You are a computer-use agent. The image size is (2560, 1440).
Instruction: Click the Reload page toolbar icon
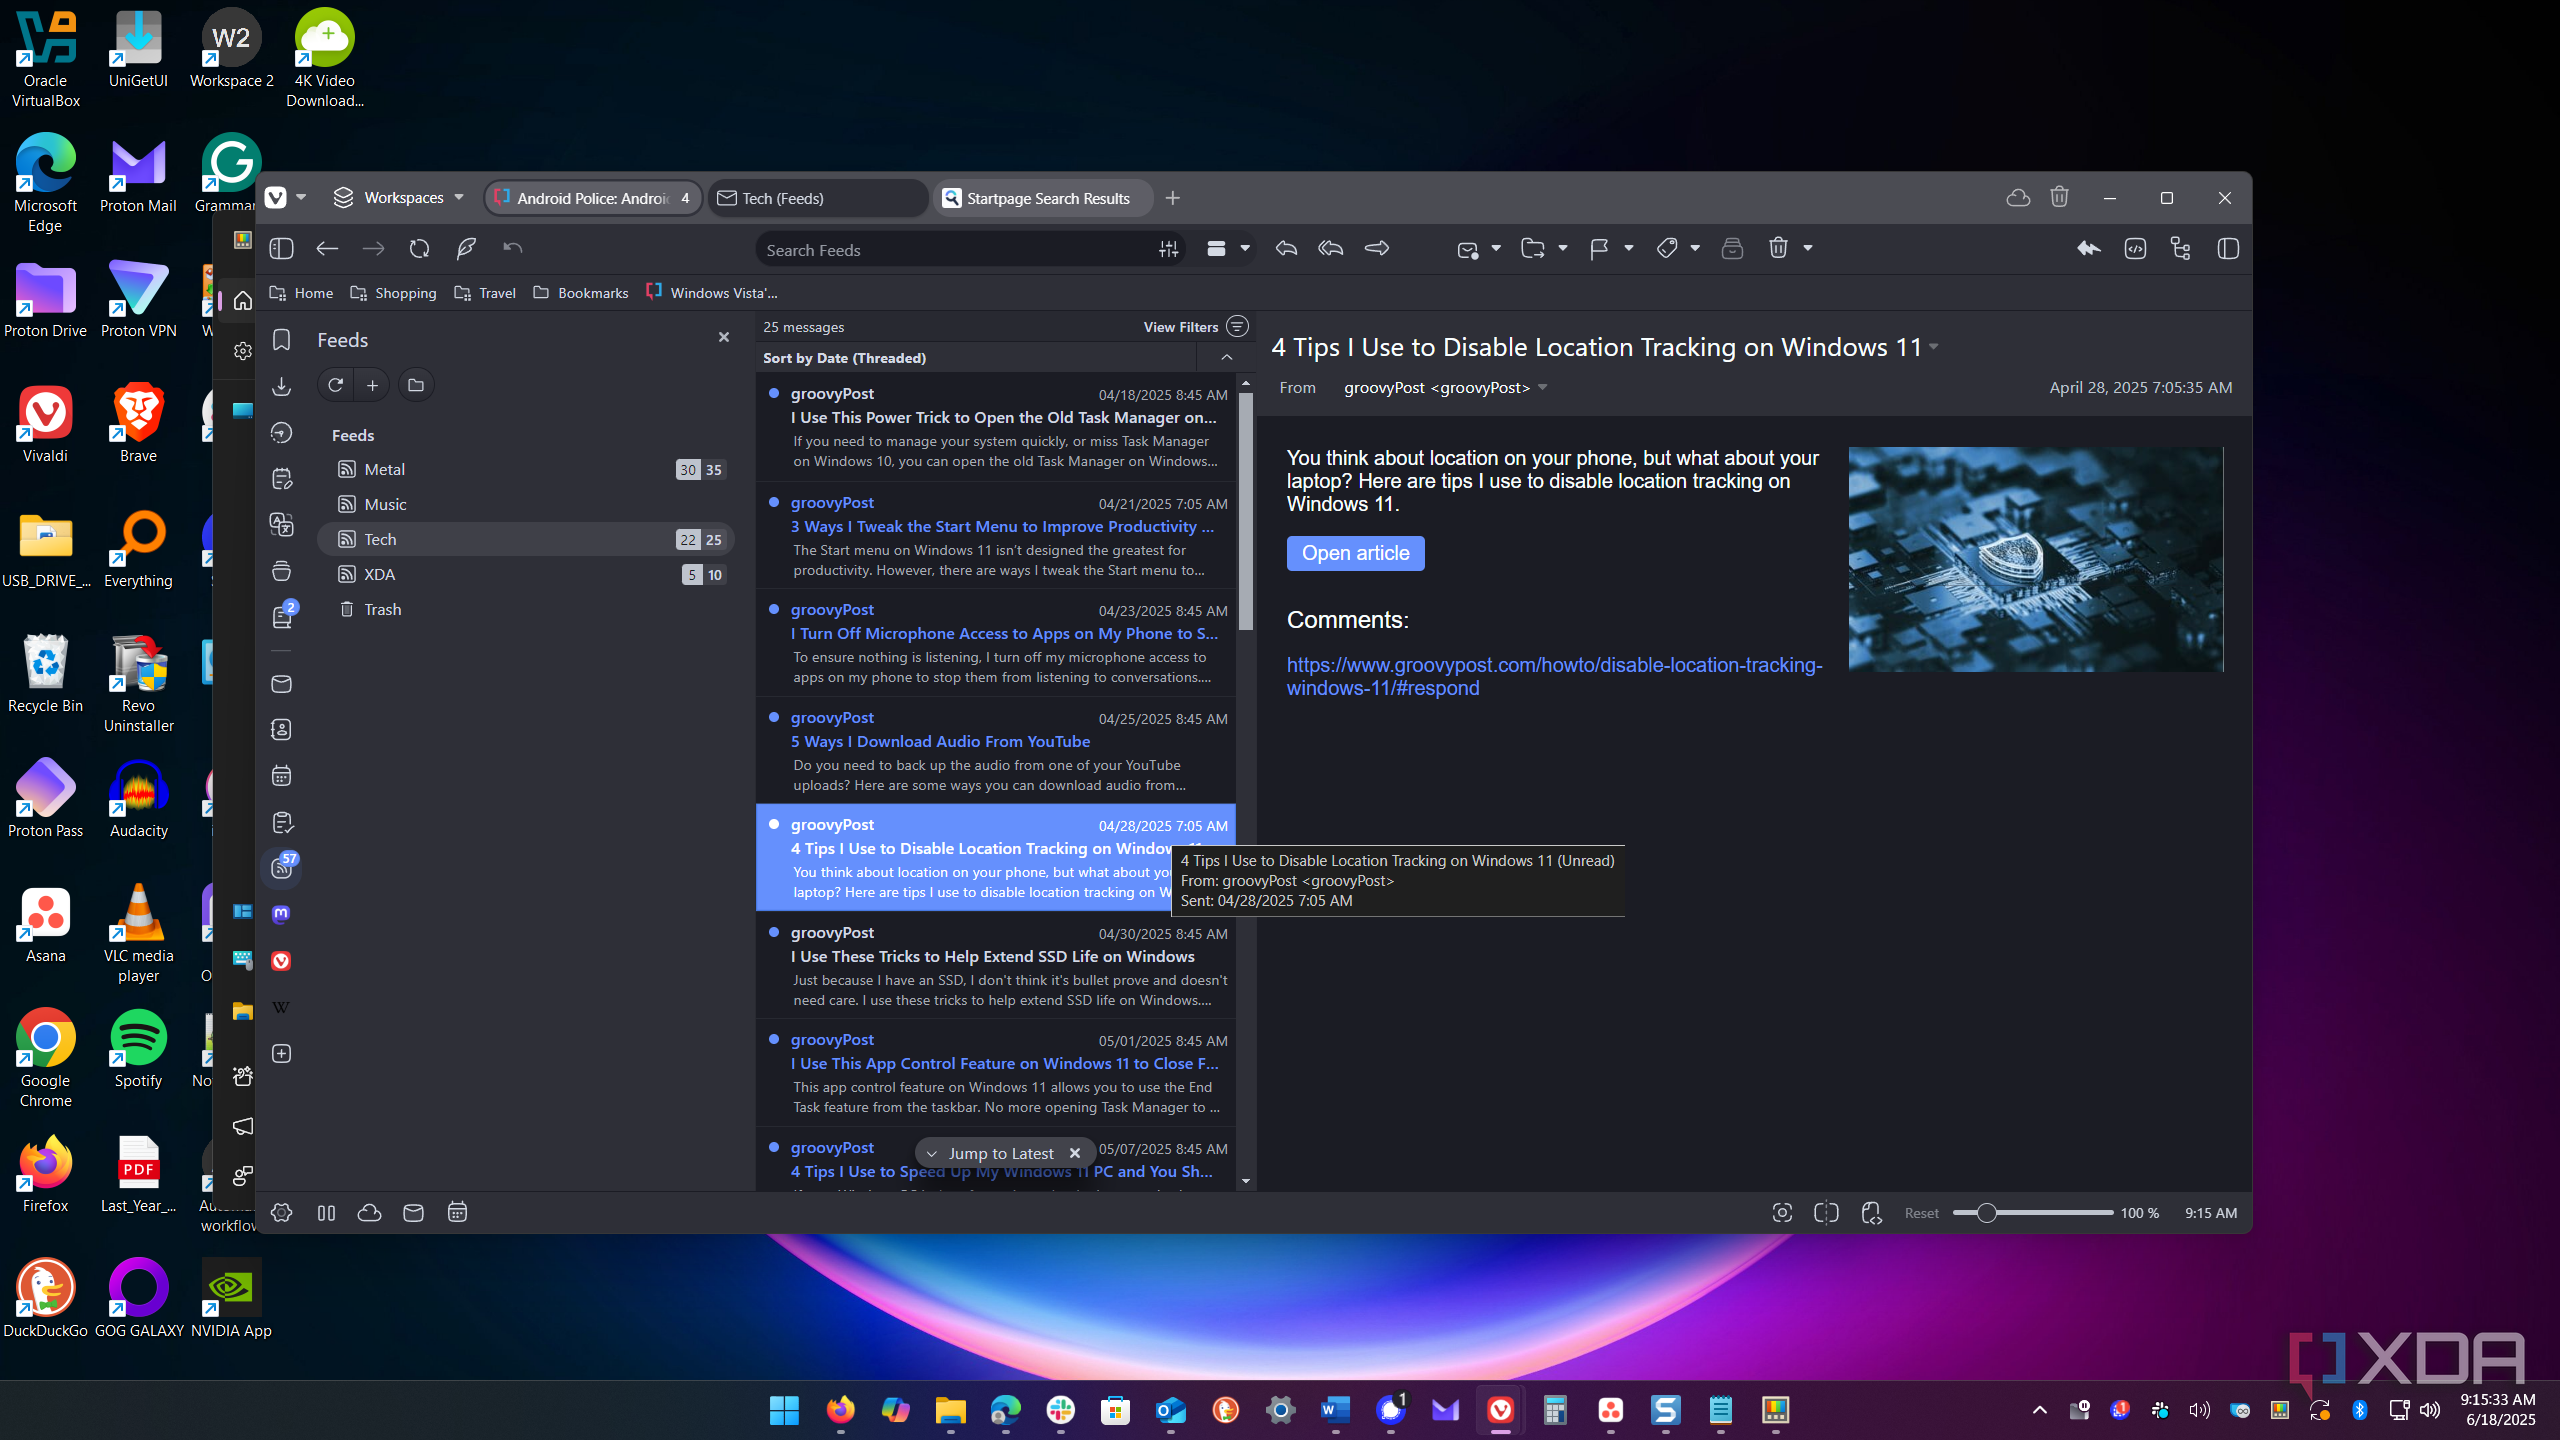[419, 249]
